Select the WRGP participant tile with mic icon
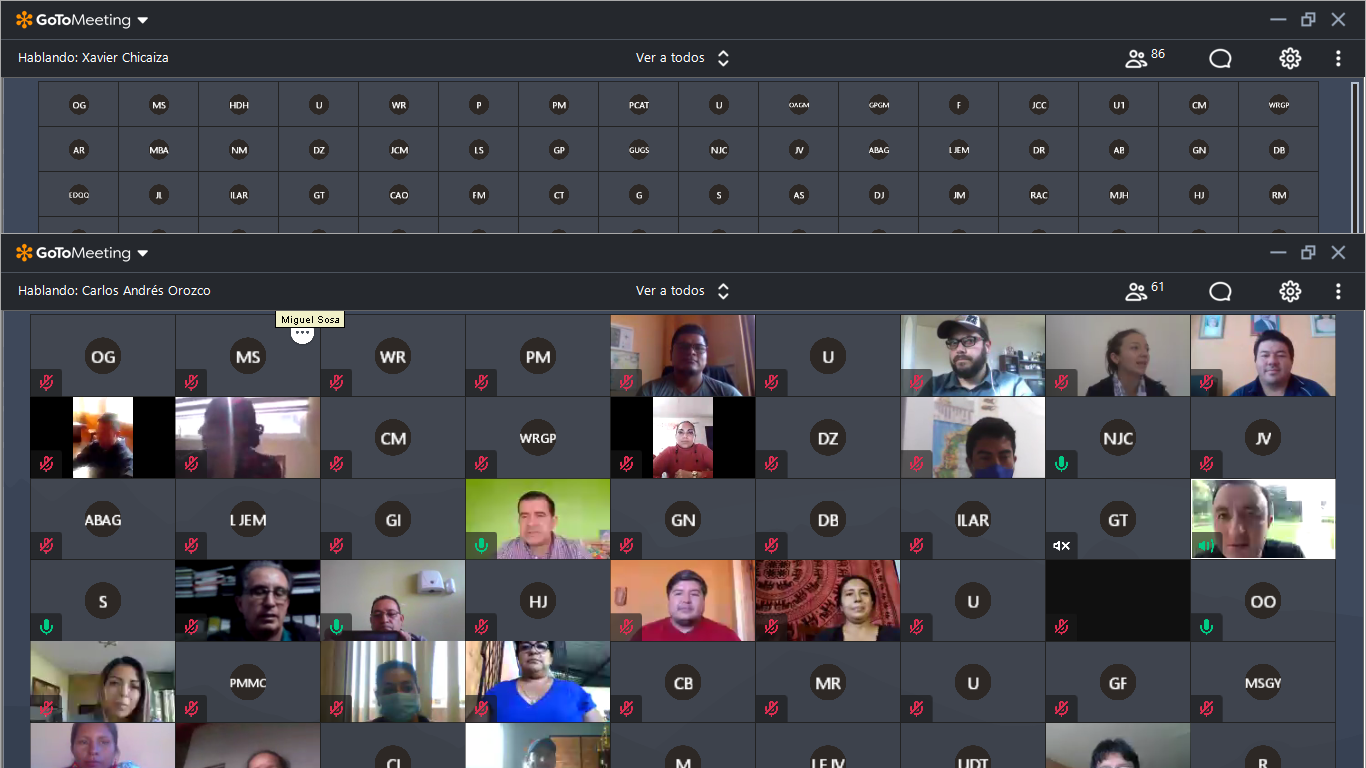The width and height of the screenshot is (1366, 768). (x=538, y=438)
